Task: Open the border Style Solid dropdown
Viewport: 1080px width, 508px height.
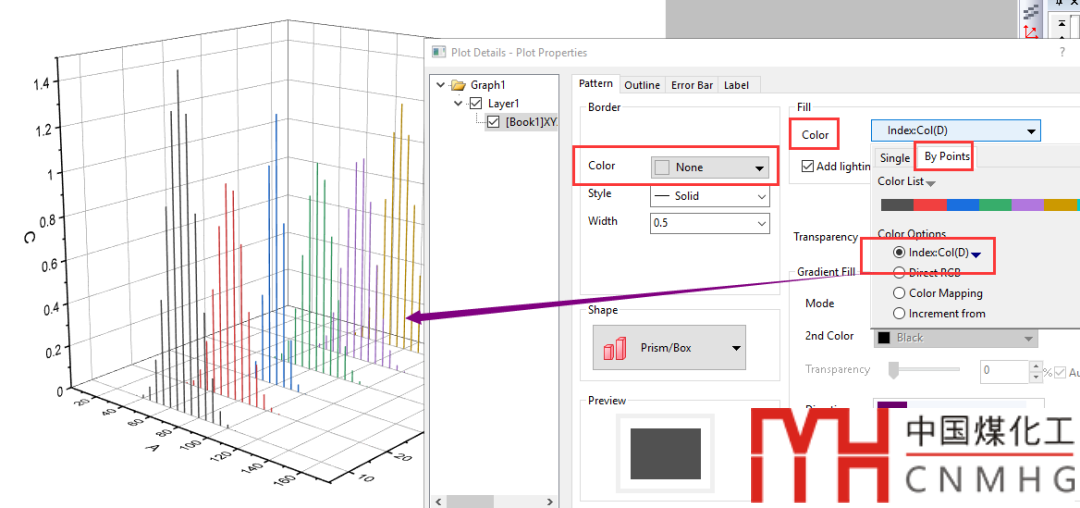Action: click(710, 196)
